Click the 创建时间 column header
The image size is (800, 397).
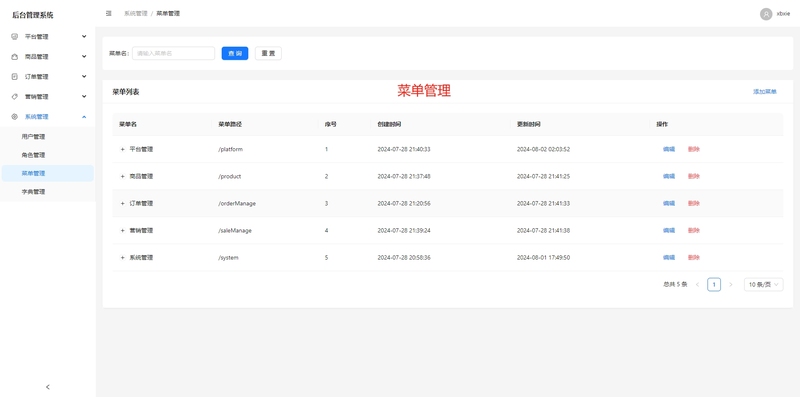tap(389, 125)
